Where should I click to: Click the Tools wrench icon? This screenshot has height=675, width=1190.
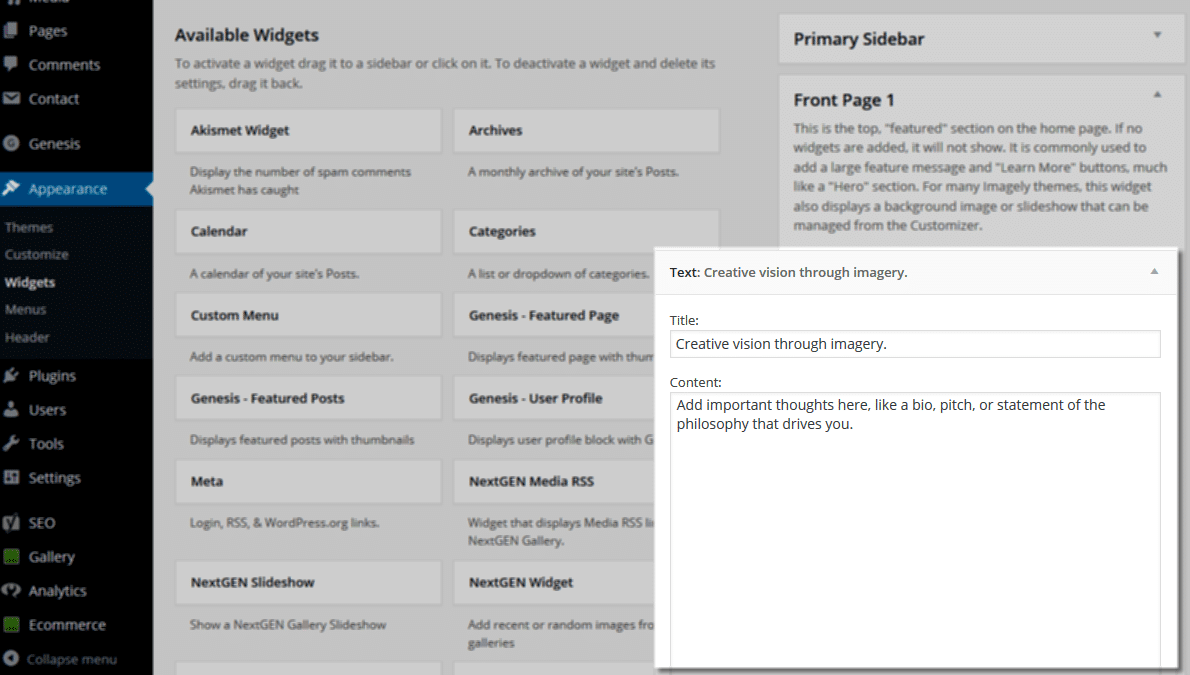11,443
